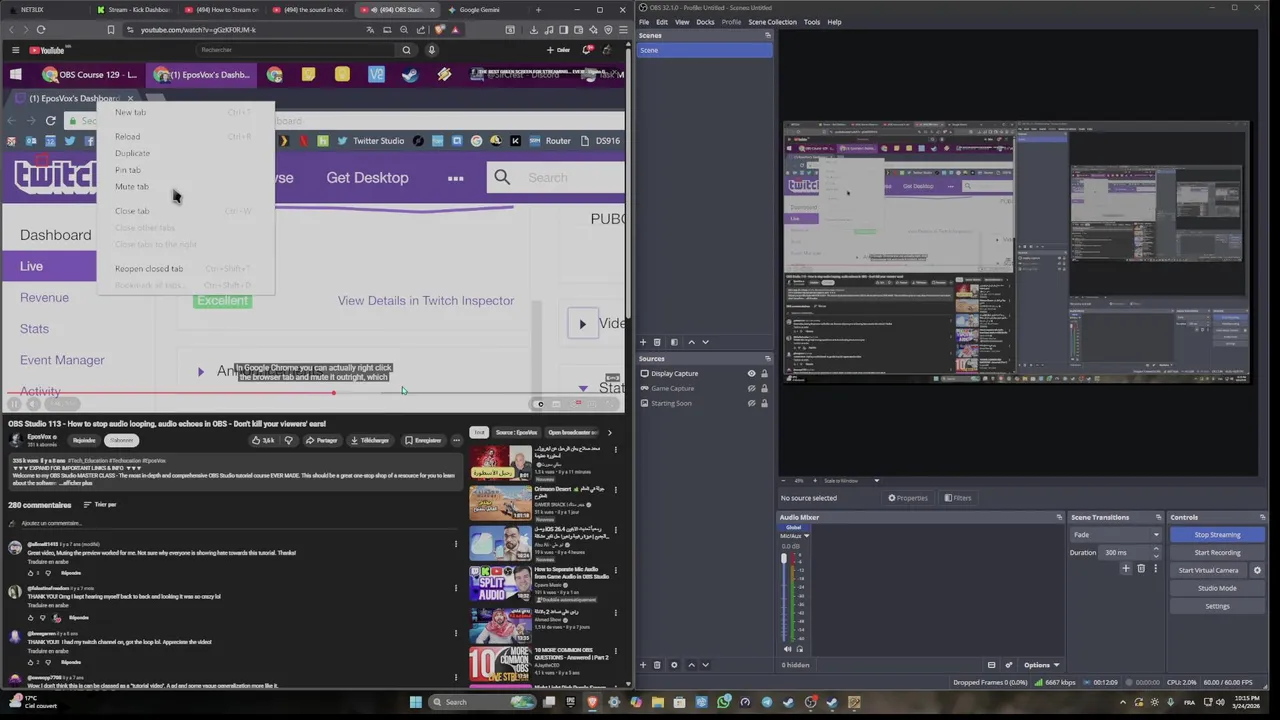
Task: Open OBS Scene Collection menu
Action: [x=772, y=22]
